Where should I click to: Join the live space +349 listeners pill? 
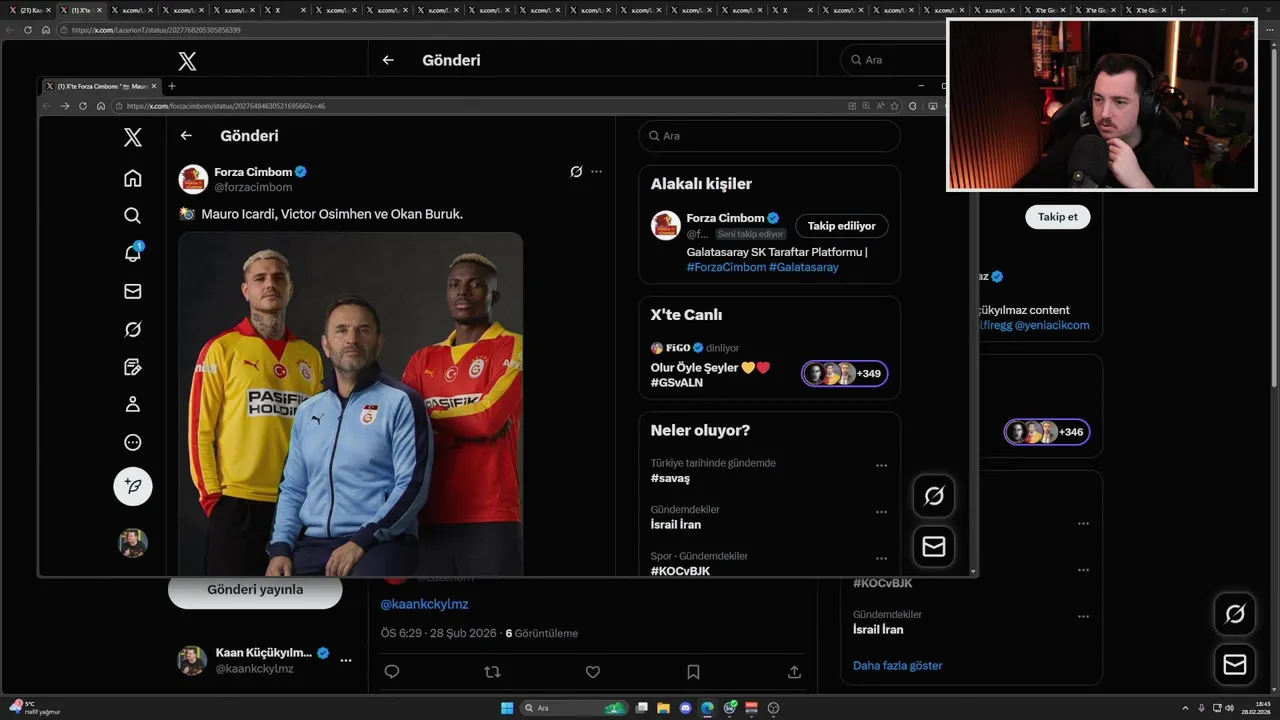[x=844, y=374]
